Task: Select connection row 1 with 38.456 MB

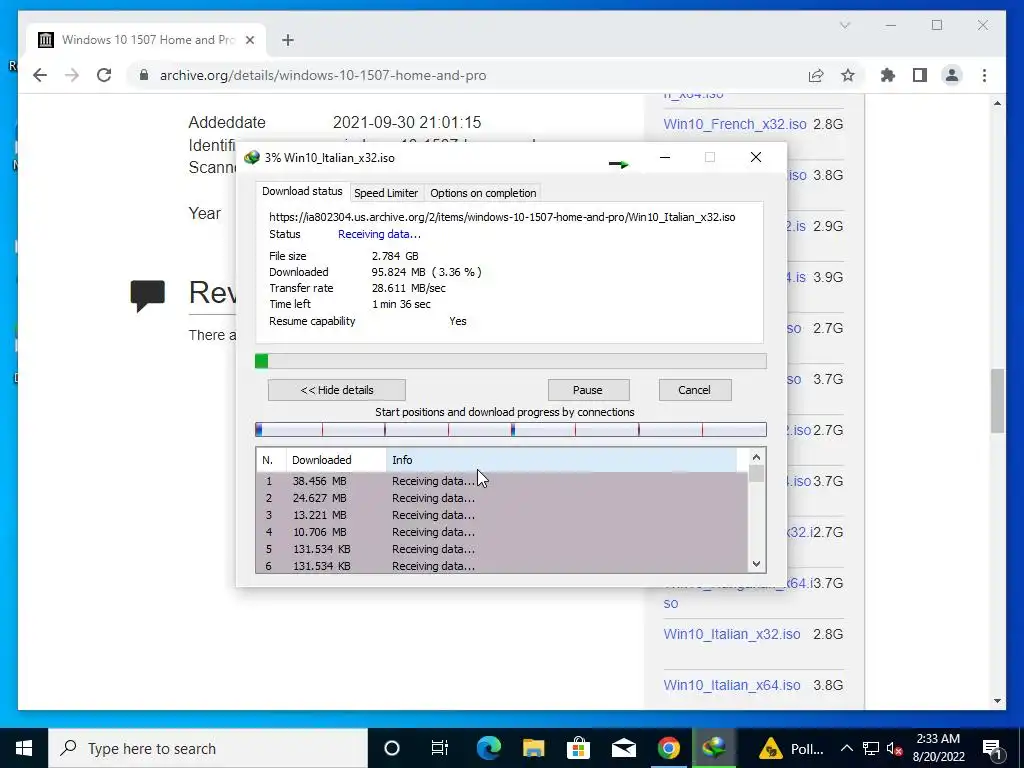Action: point(502,481)
